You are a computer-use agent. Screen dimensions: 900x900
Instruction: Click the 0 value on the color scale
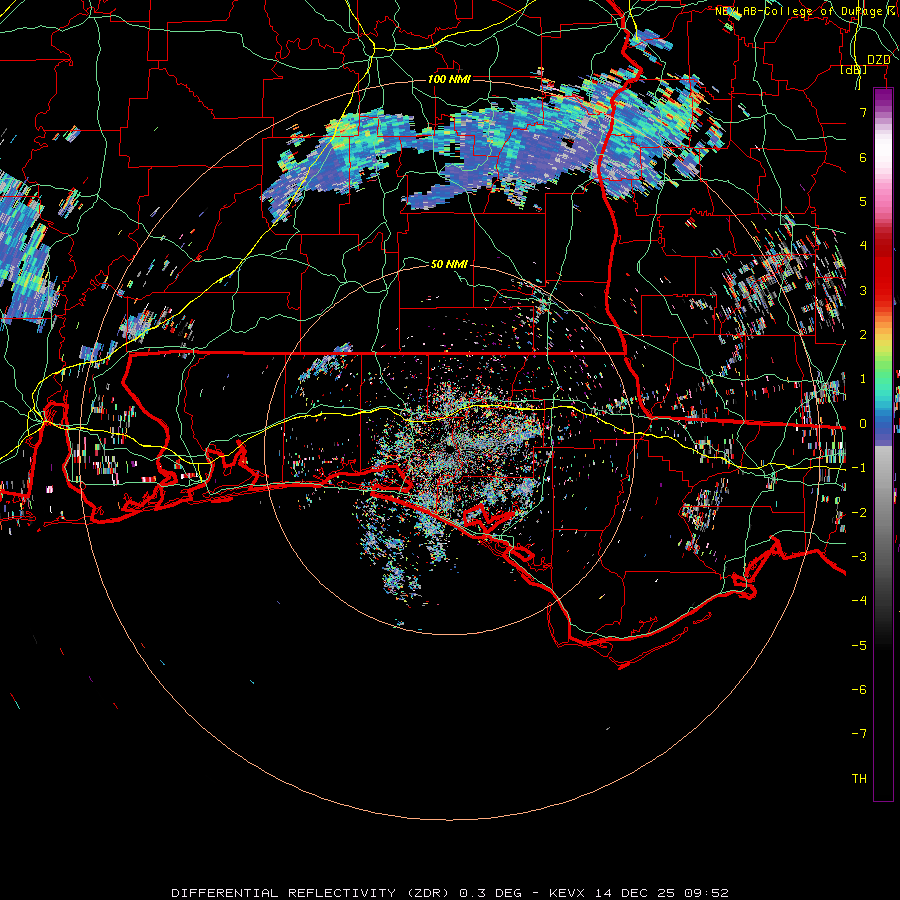(863, 424)
